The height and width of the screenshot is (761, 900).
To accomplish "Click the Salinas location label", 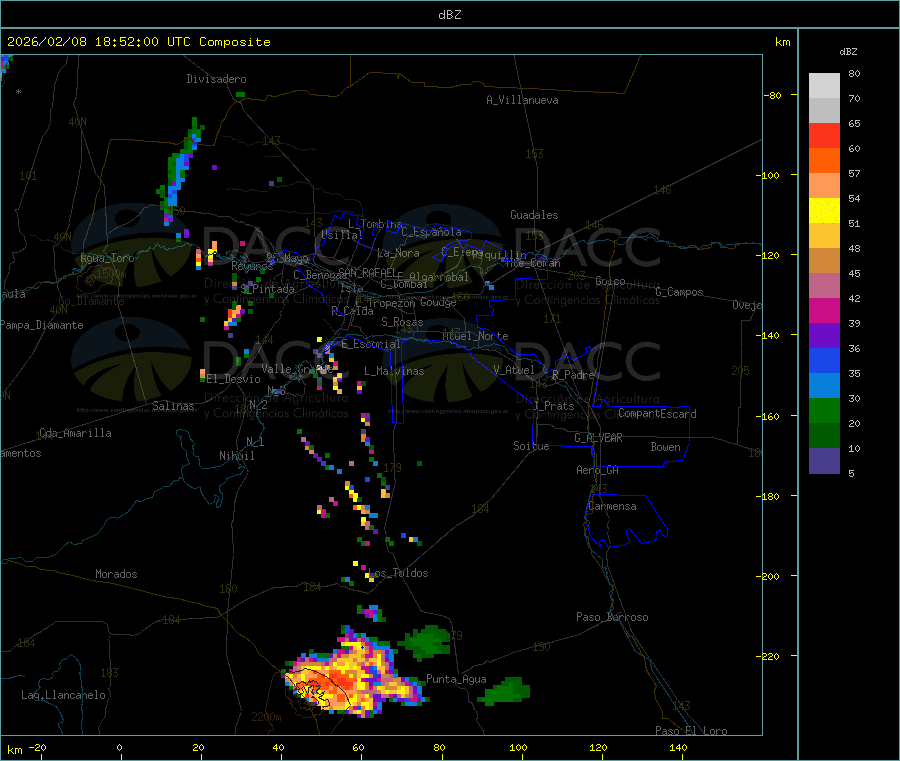I will pos(173,406).
